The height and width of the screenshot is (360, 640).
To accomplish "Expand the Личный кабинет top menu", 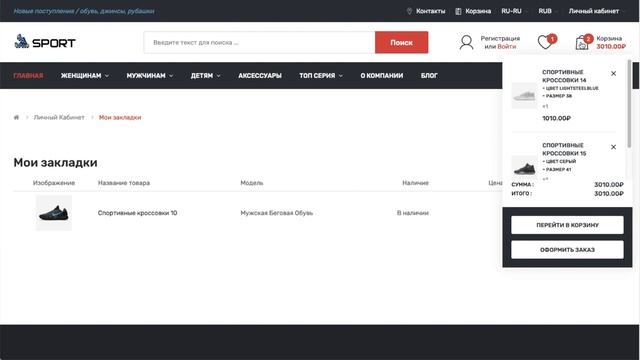I will [x=596, y=11].
